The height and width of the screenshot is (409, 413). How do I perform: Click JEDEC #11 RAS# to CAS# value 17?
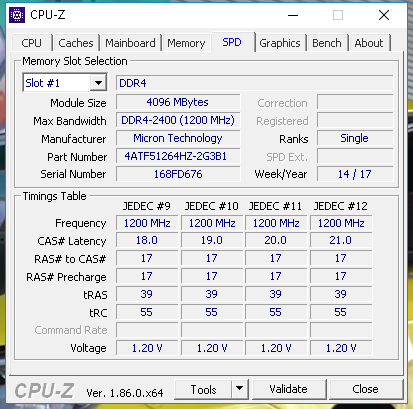276,258
